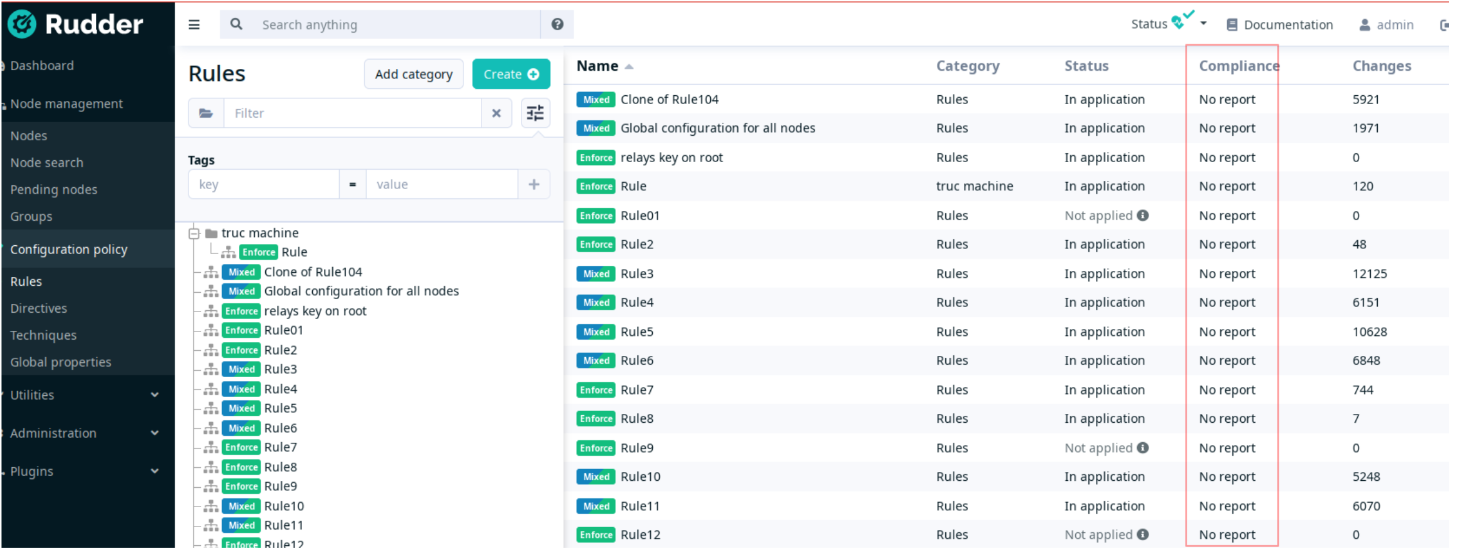
Task: Clear the rule filter with X
Action: coord(496,113)
